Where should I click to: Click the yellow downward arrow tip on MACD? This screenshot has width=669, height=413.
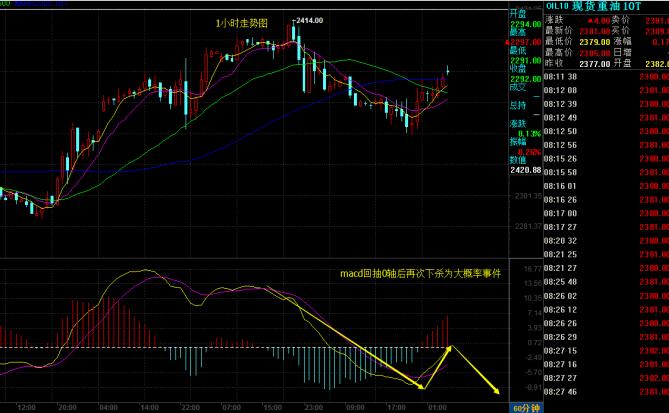(497, 391)
